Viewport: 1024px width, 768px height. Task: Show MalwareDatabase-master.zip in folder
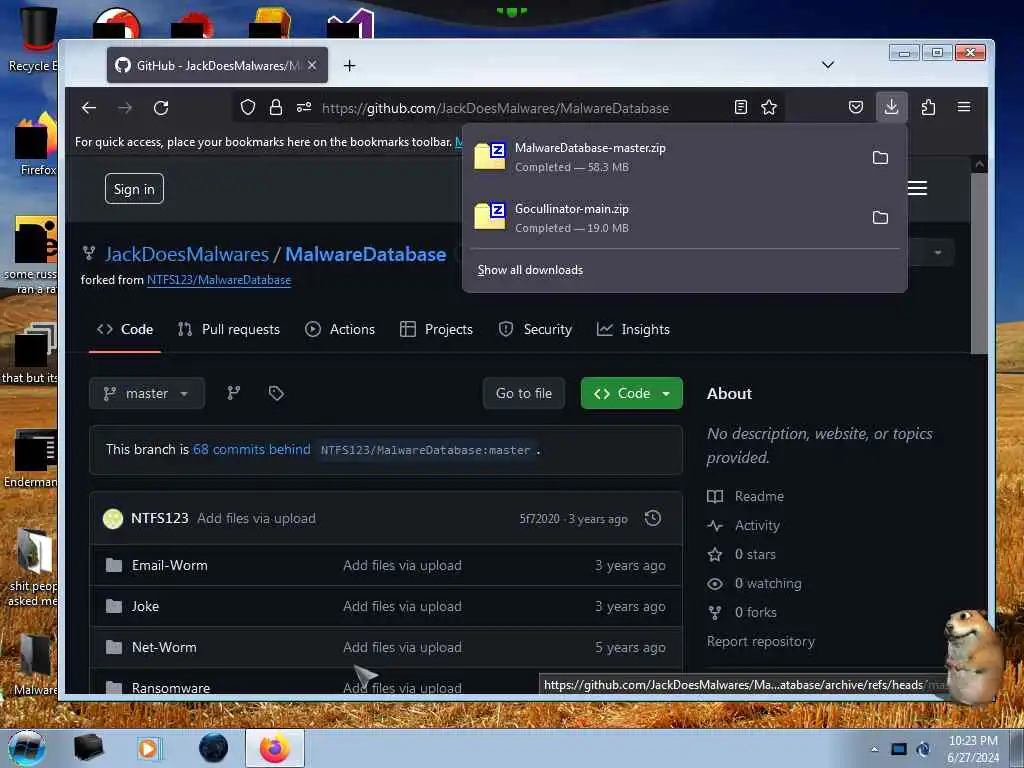coord(880,157)
